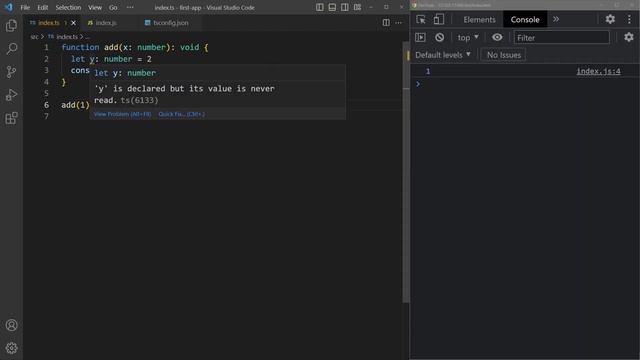
Task: Split the editor to the right
Action: tap(386, 23)
